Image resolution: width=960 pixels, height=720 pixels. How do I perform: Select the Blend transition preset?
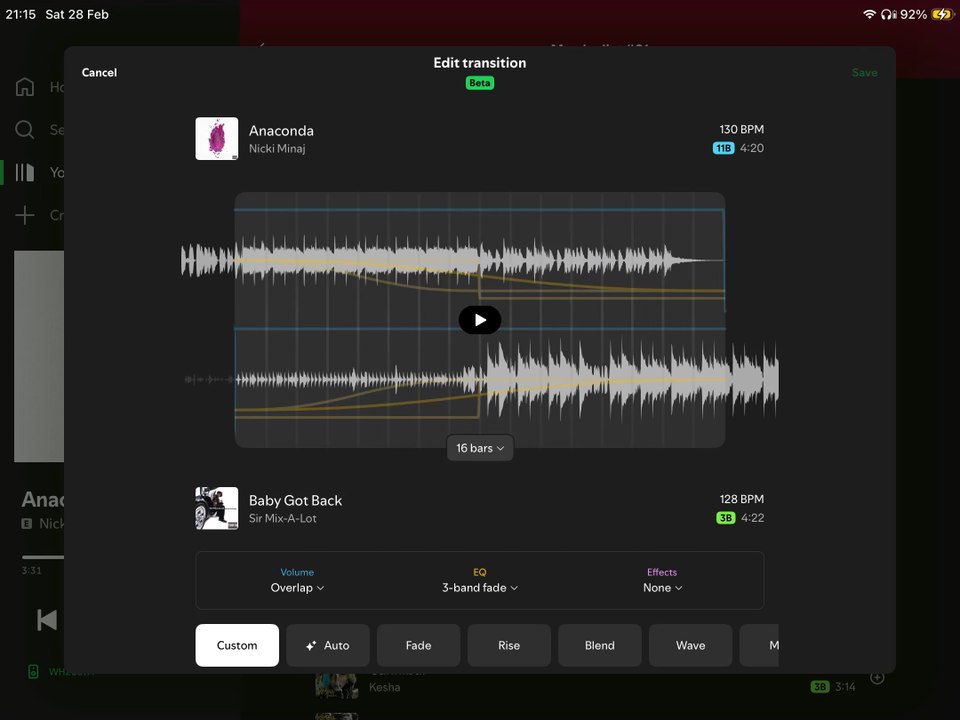599,645
